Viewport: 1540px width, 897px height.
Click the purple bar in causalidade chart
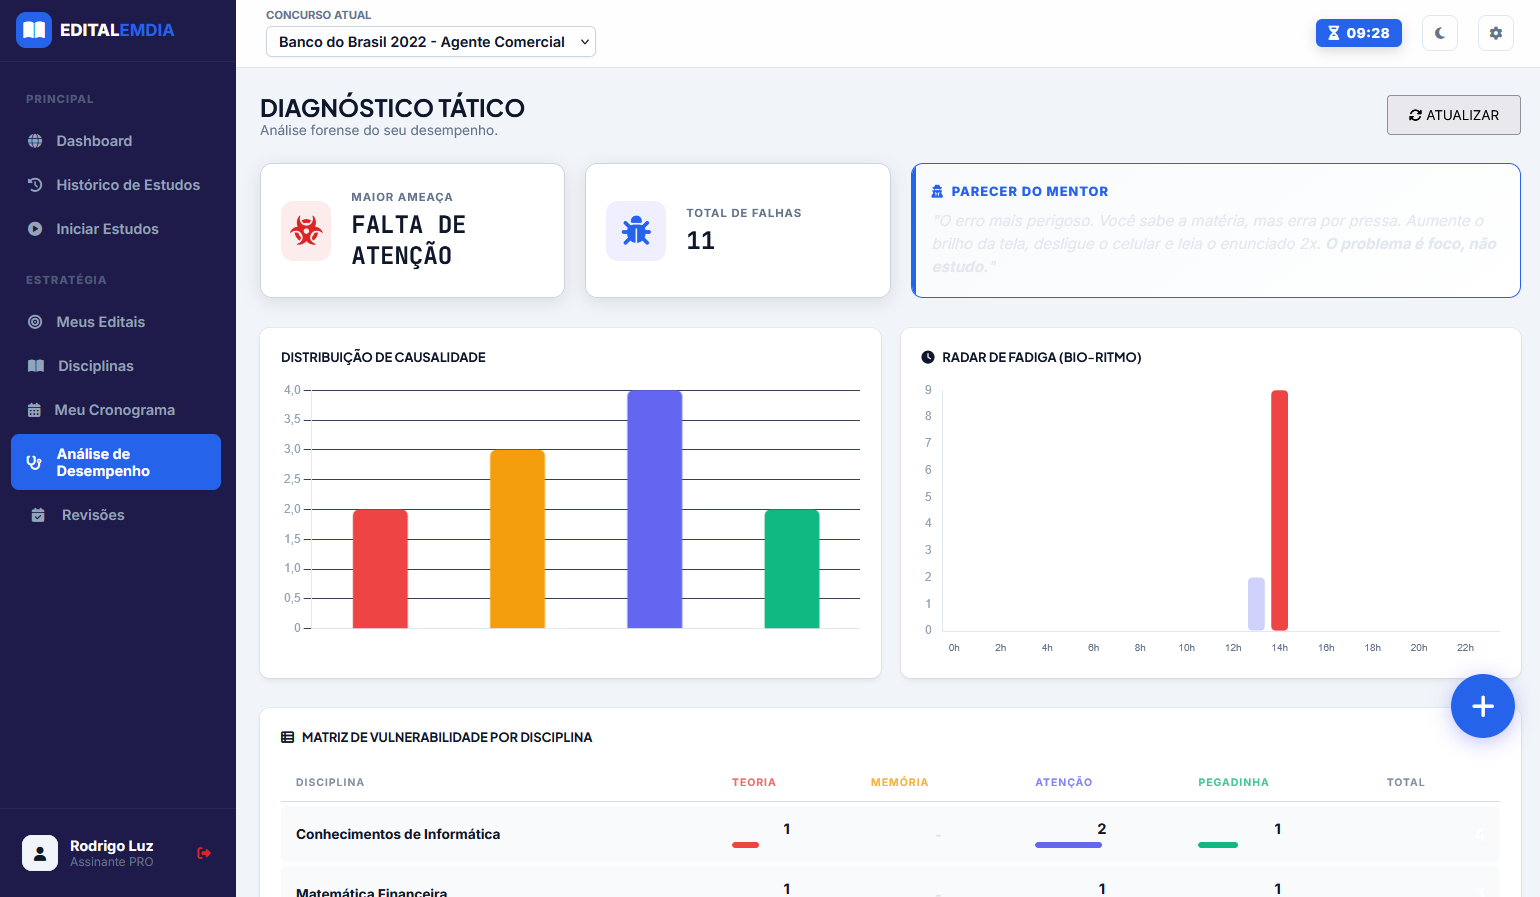click(654, 509)
